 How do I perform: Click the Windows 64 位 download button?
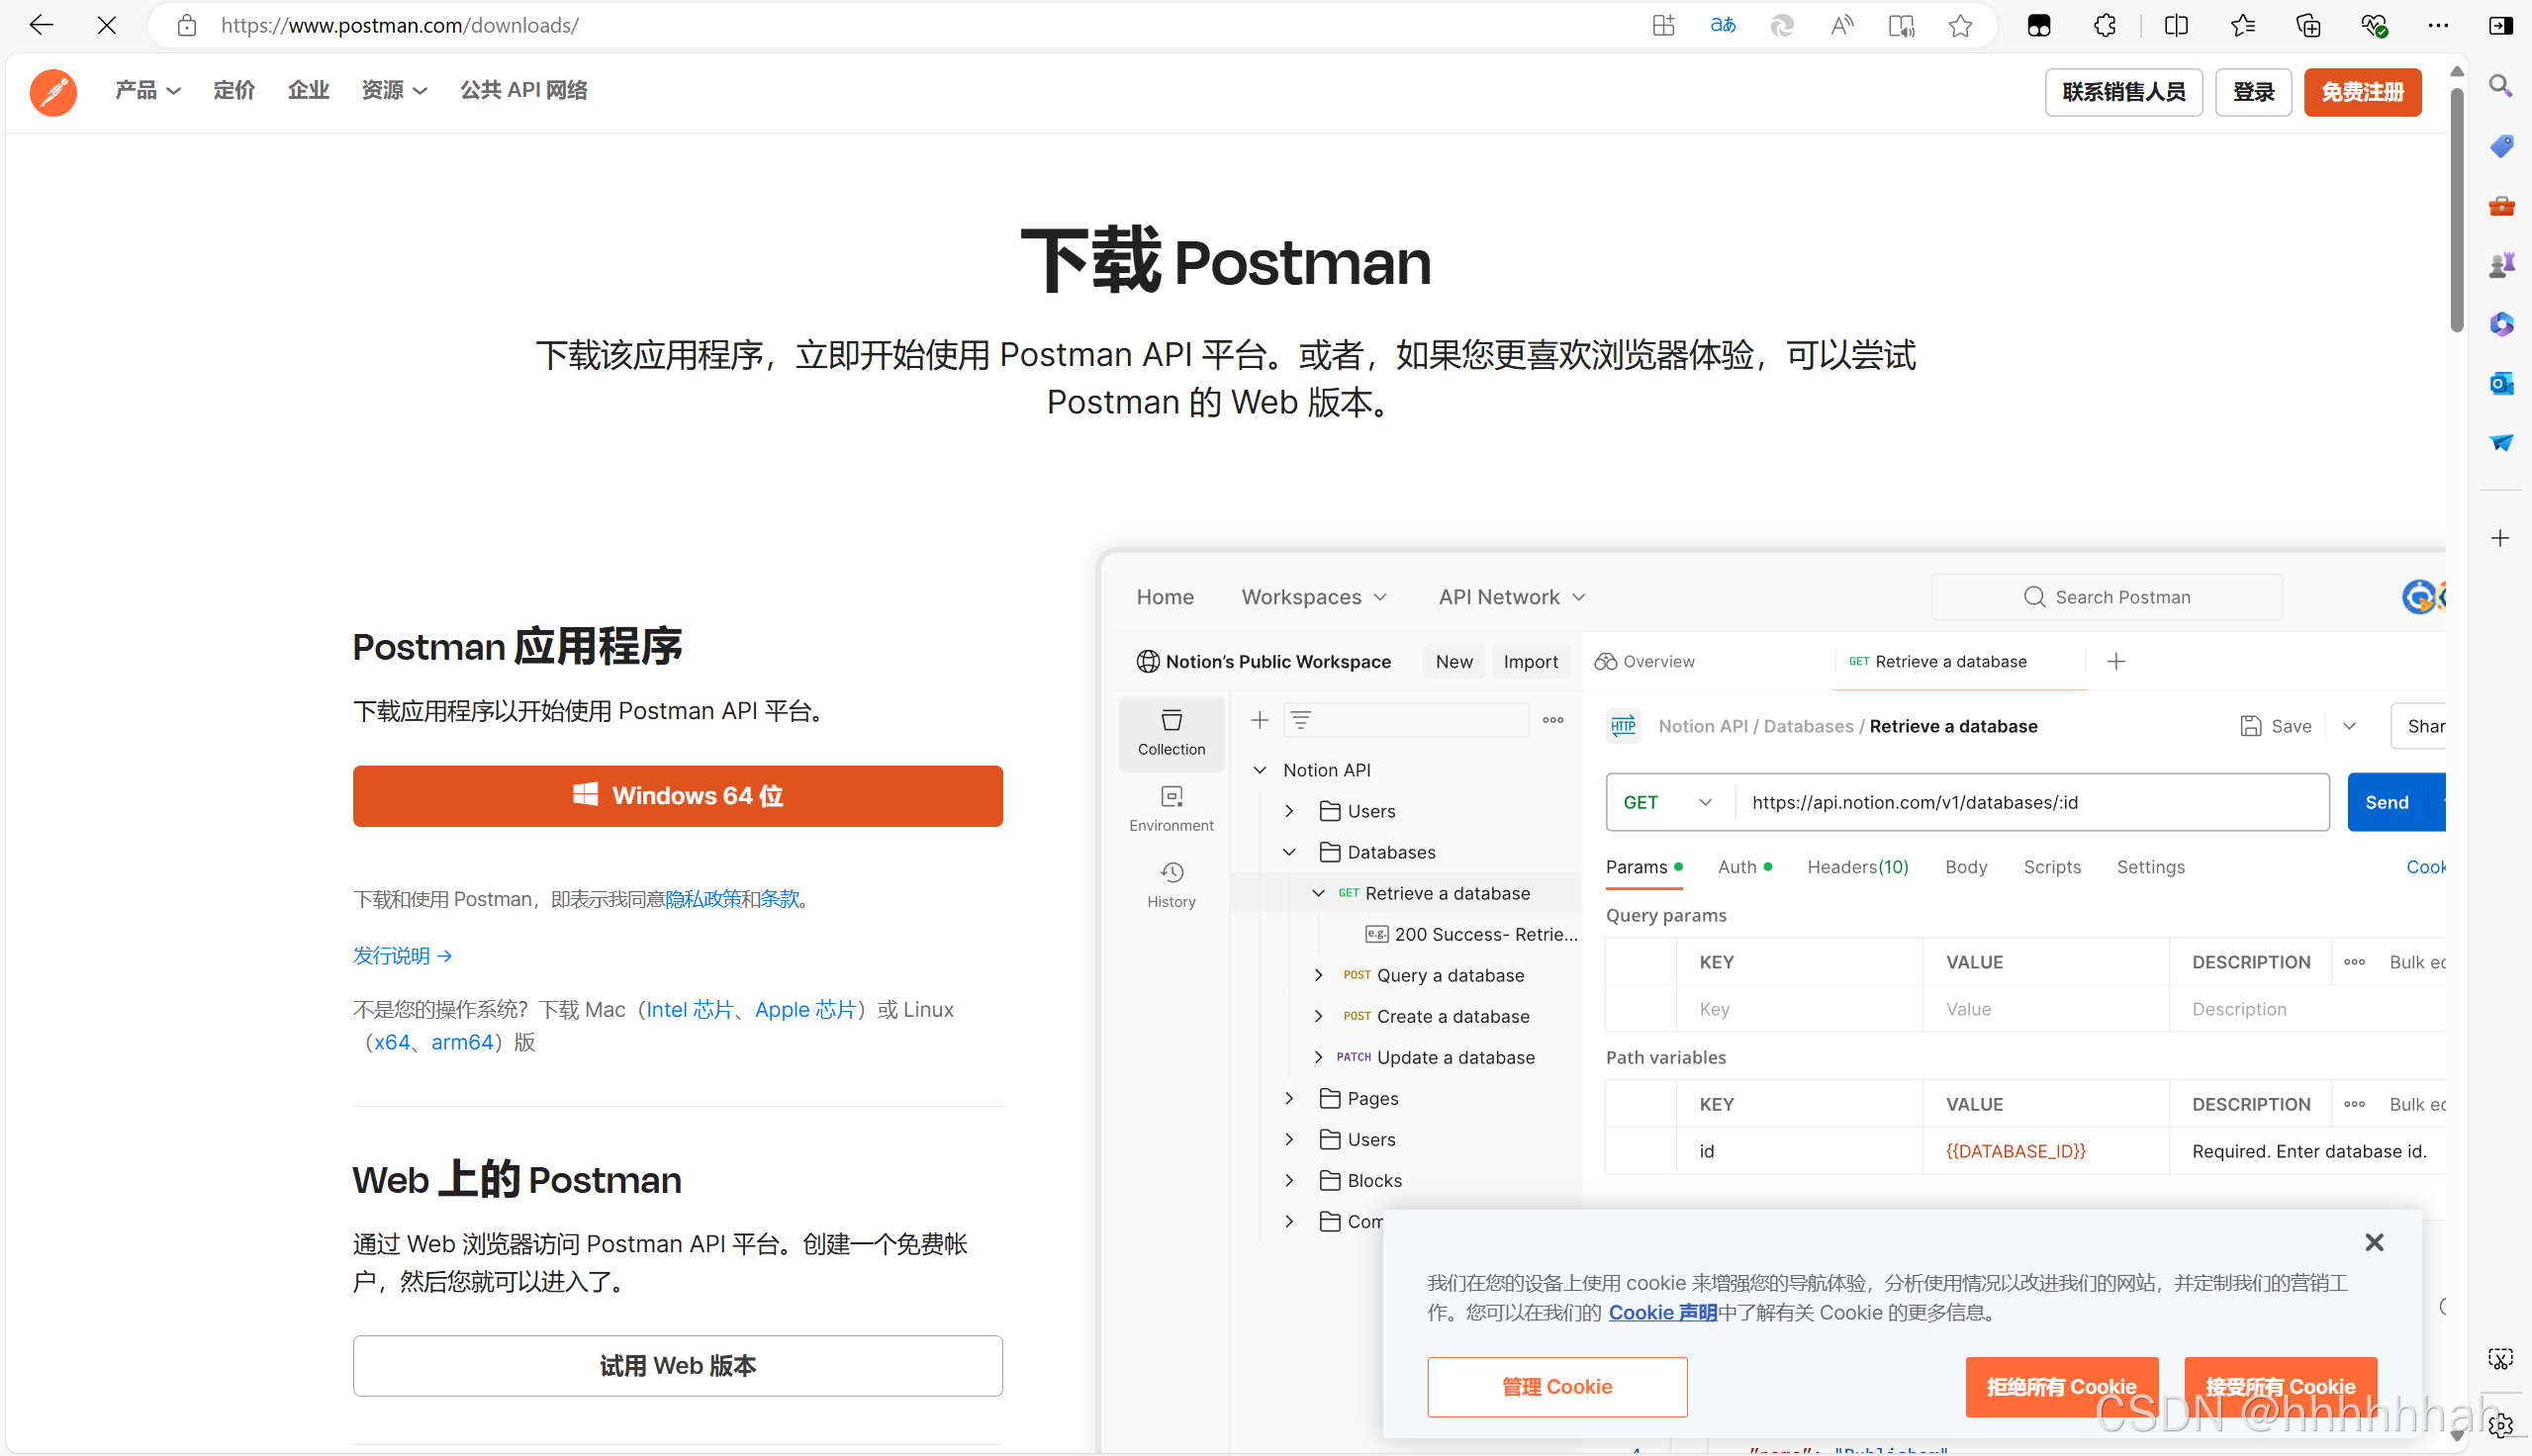pos(677,796)
